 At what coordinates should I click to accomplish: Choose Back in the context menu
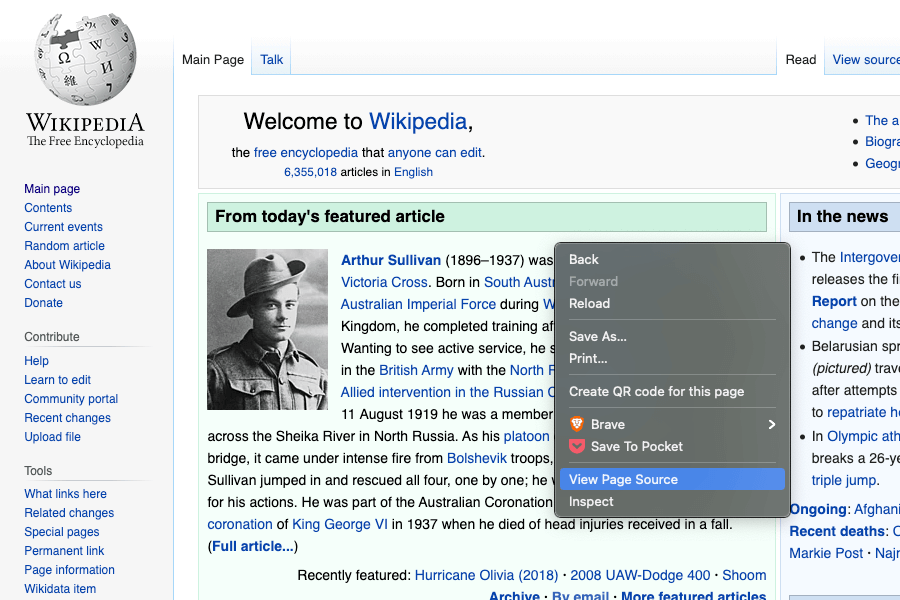[x=672, y=260]
